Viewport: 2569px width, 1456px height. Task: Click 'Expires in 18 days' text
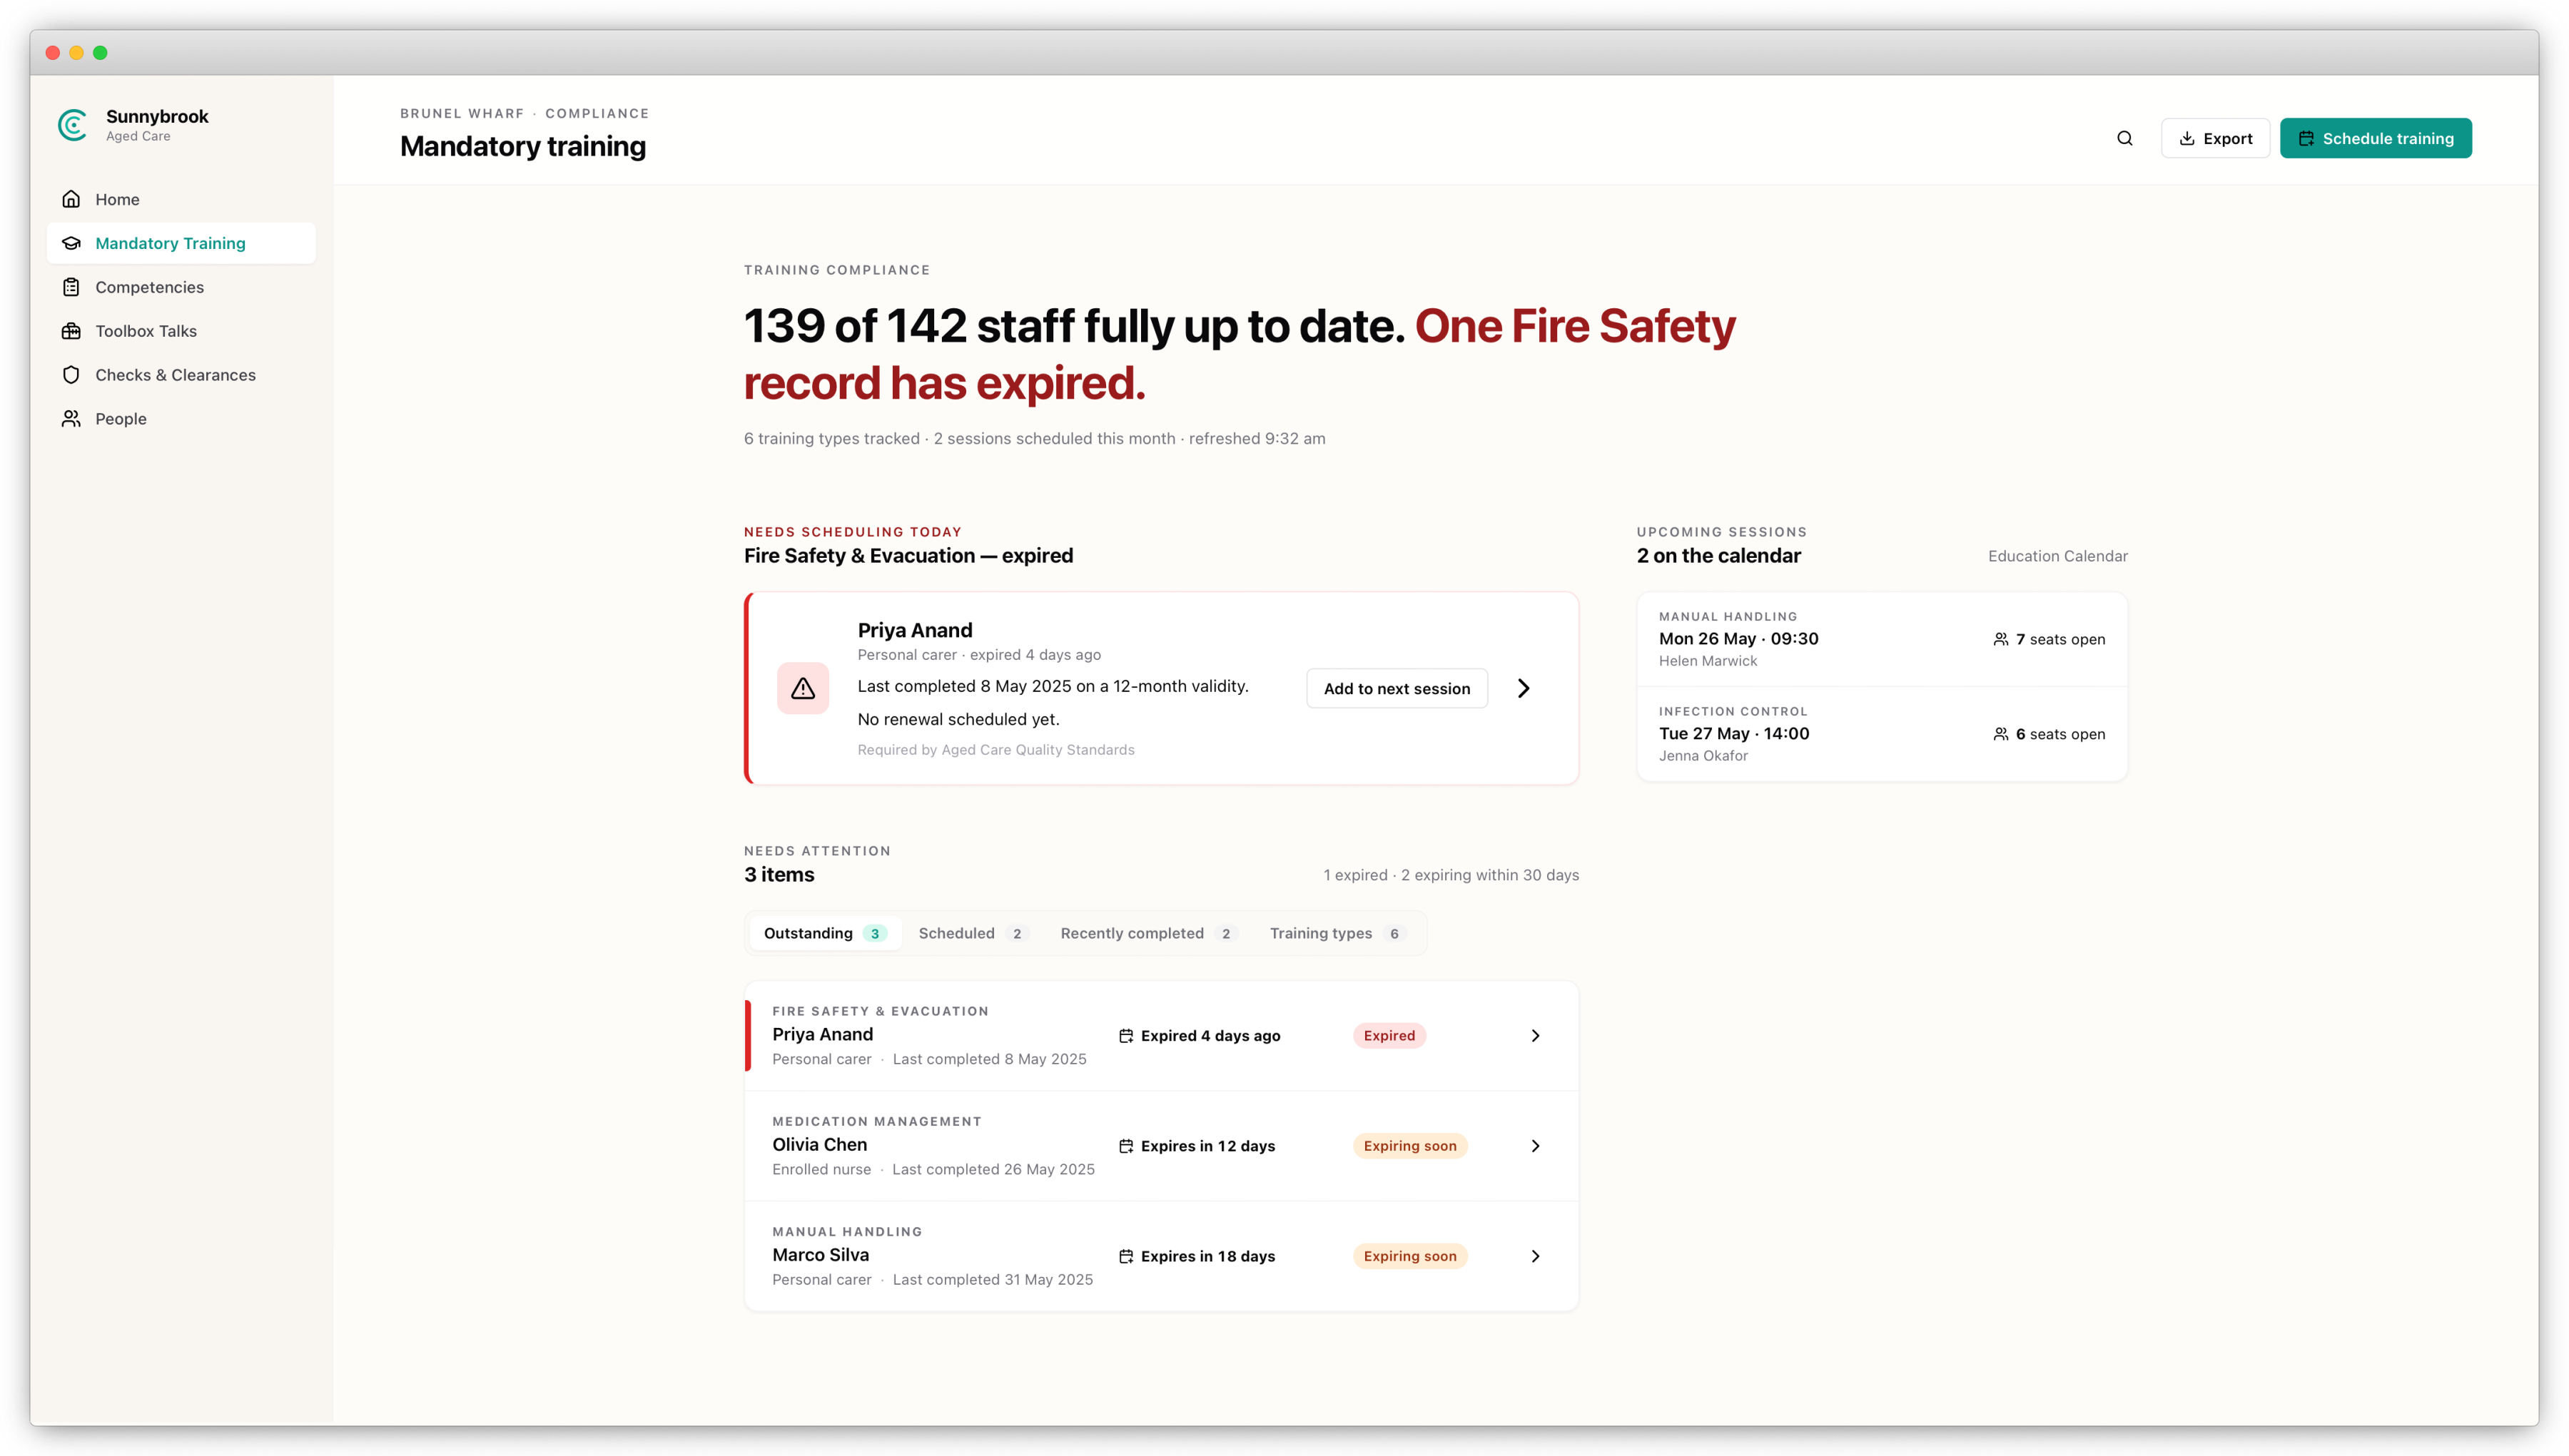[1208, 1256]
